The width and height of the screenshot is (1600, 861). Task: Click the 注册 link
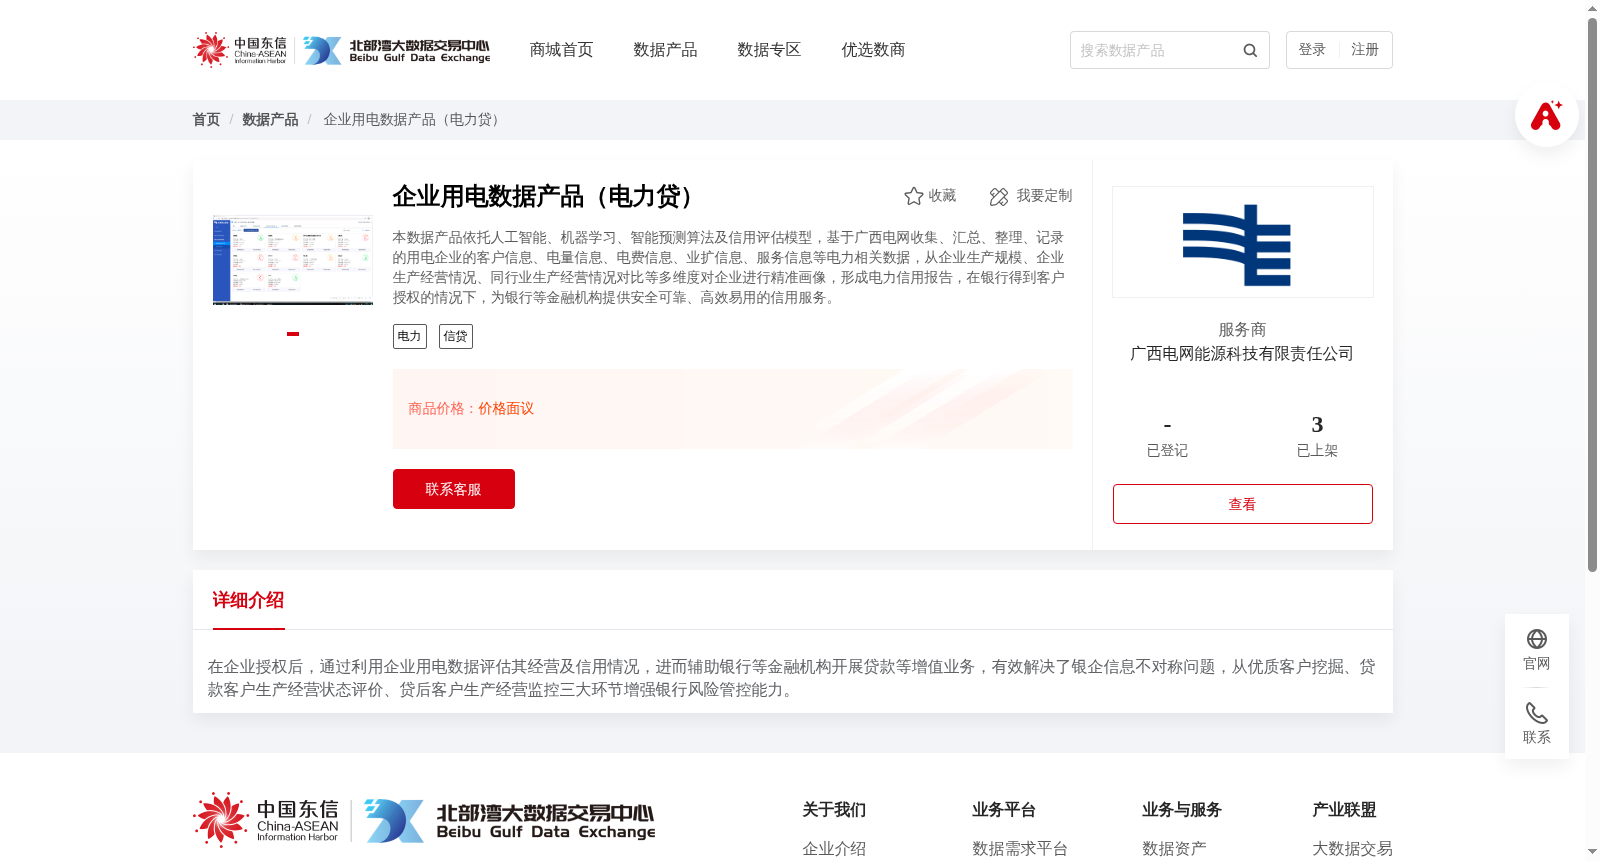pyautogui.click(x=1365, y=50)
